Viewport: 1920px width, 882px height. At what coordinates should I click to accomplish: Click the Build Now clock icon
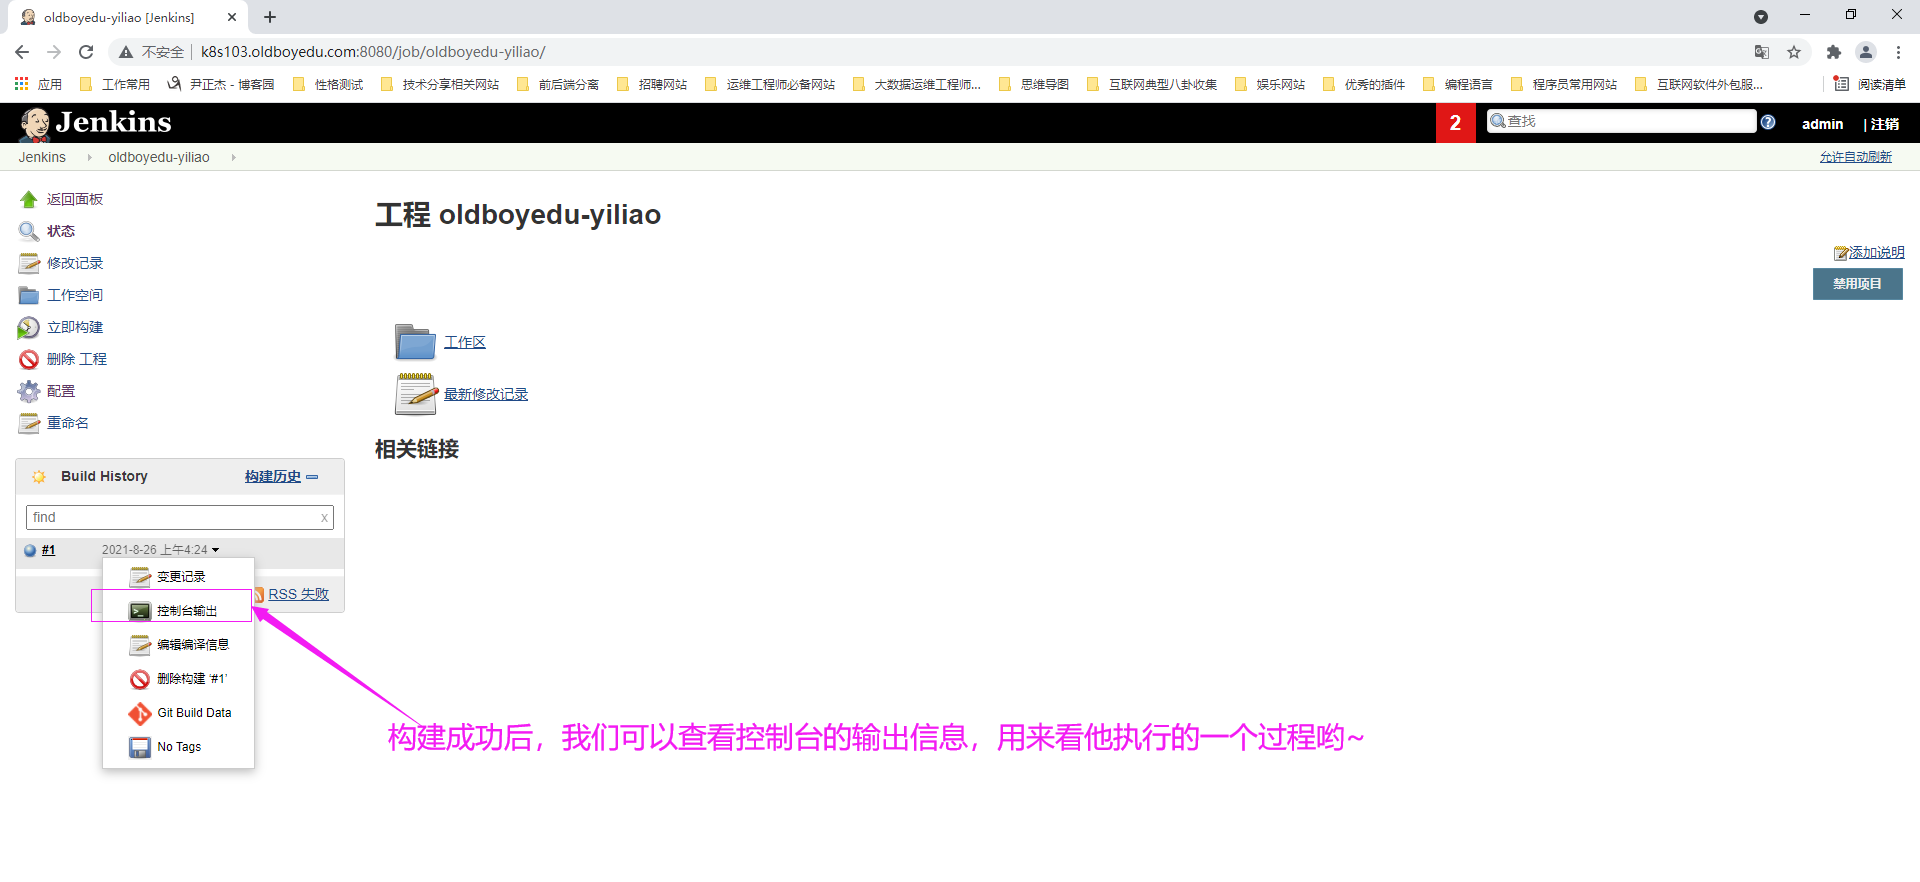(x=29, y=328)
